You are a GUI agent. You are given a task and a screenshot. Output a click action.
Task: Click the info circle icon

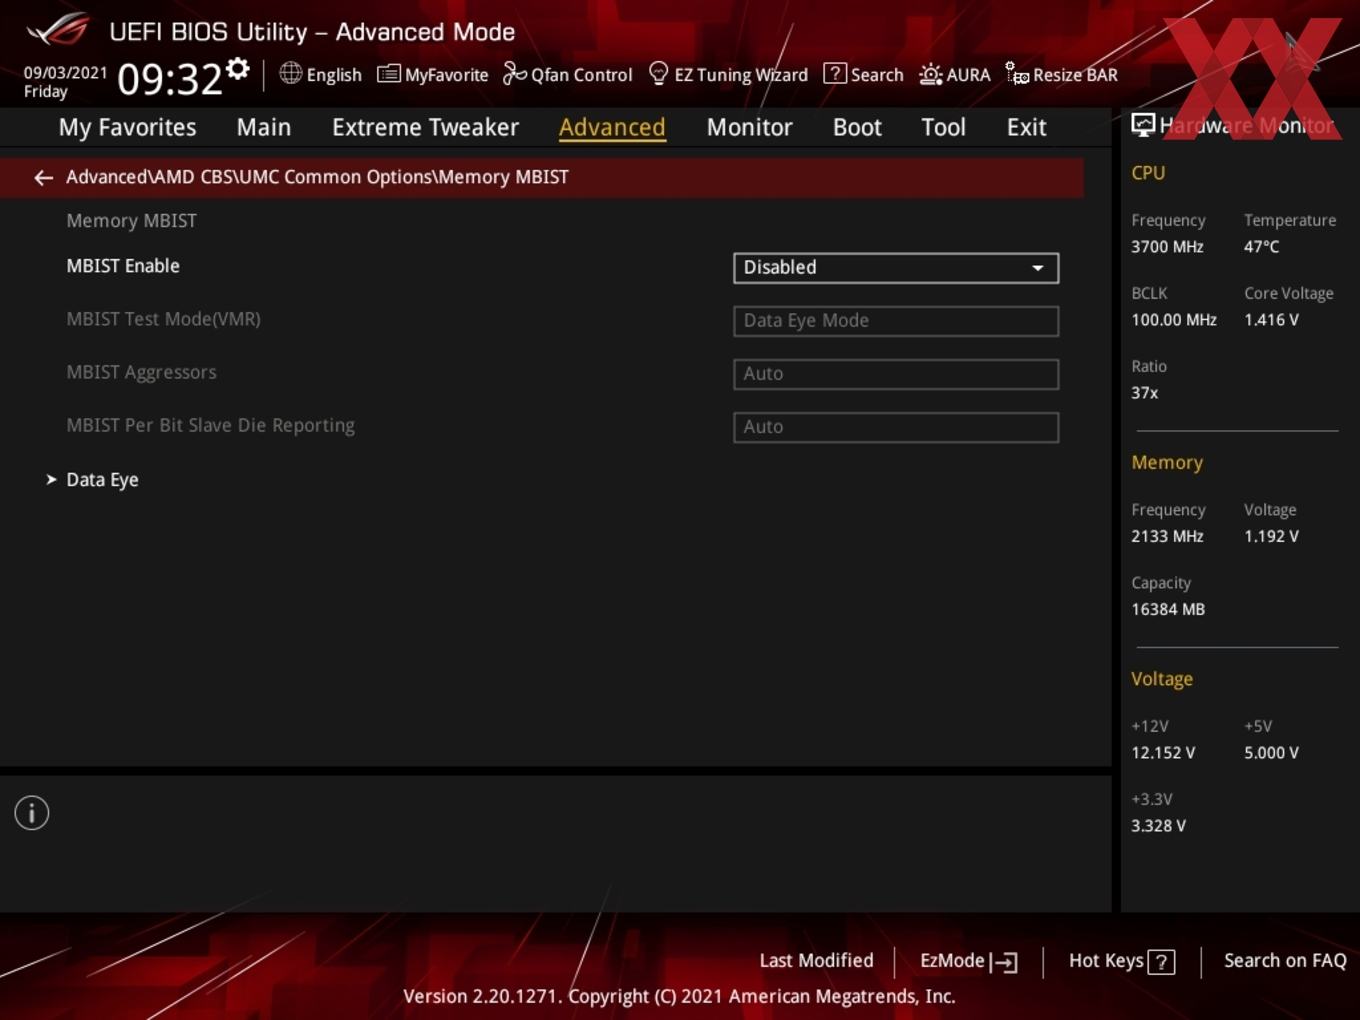tap(32, 813)
